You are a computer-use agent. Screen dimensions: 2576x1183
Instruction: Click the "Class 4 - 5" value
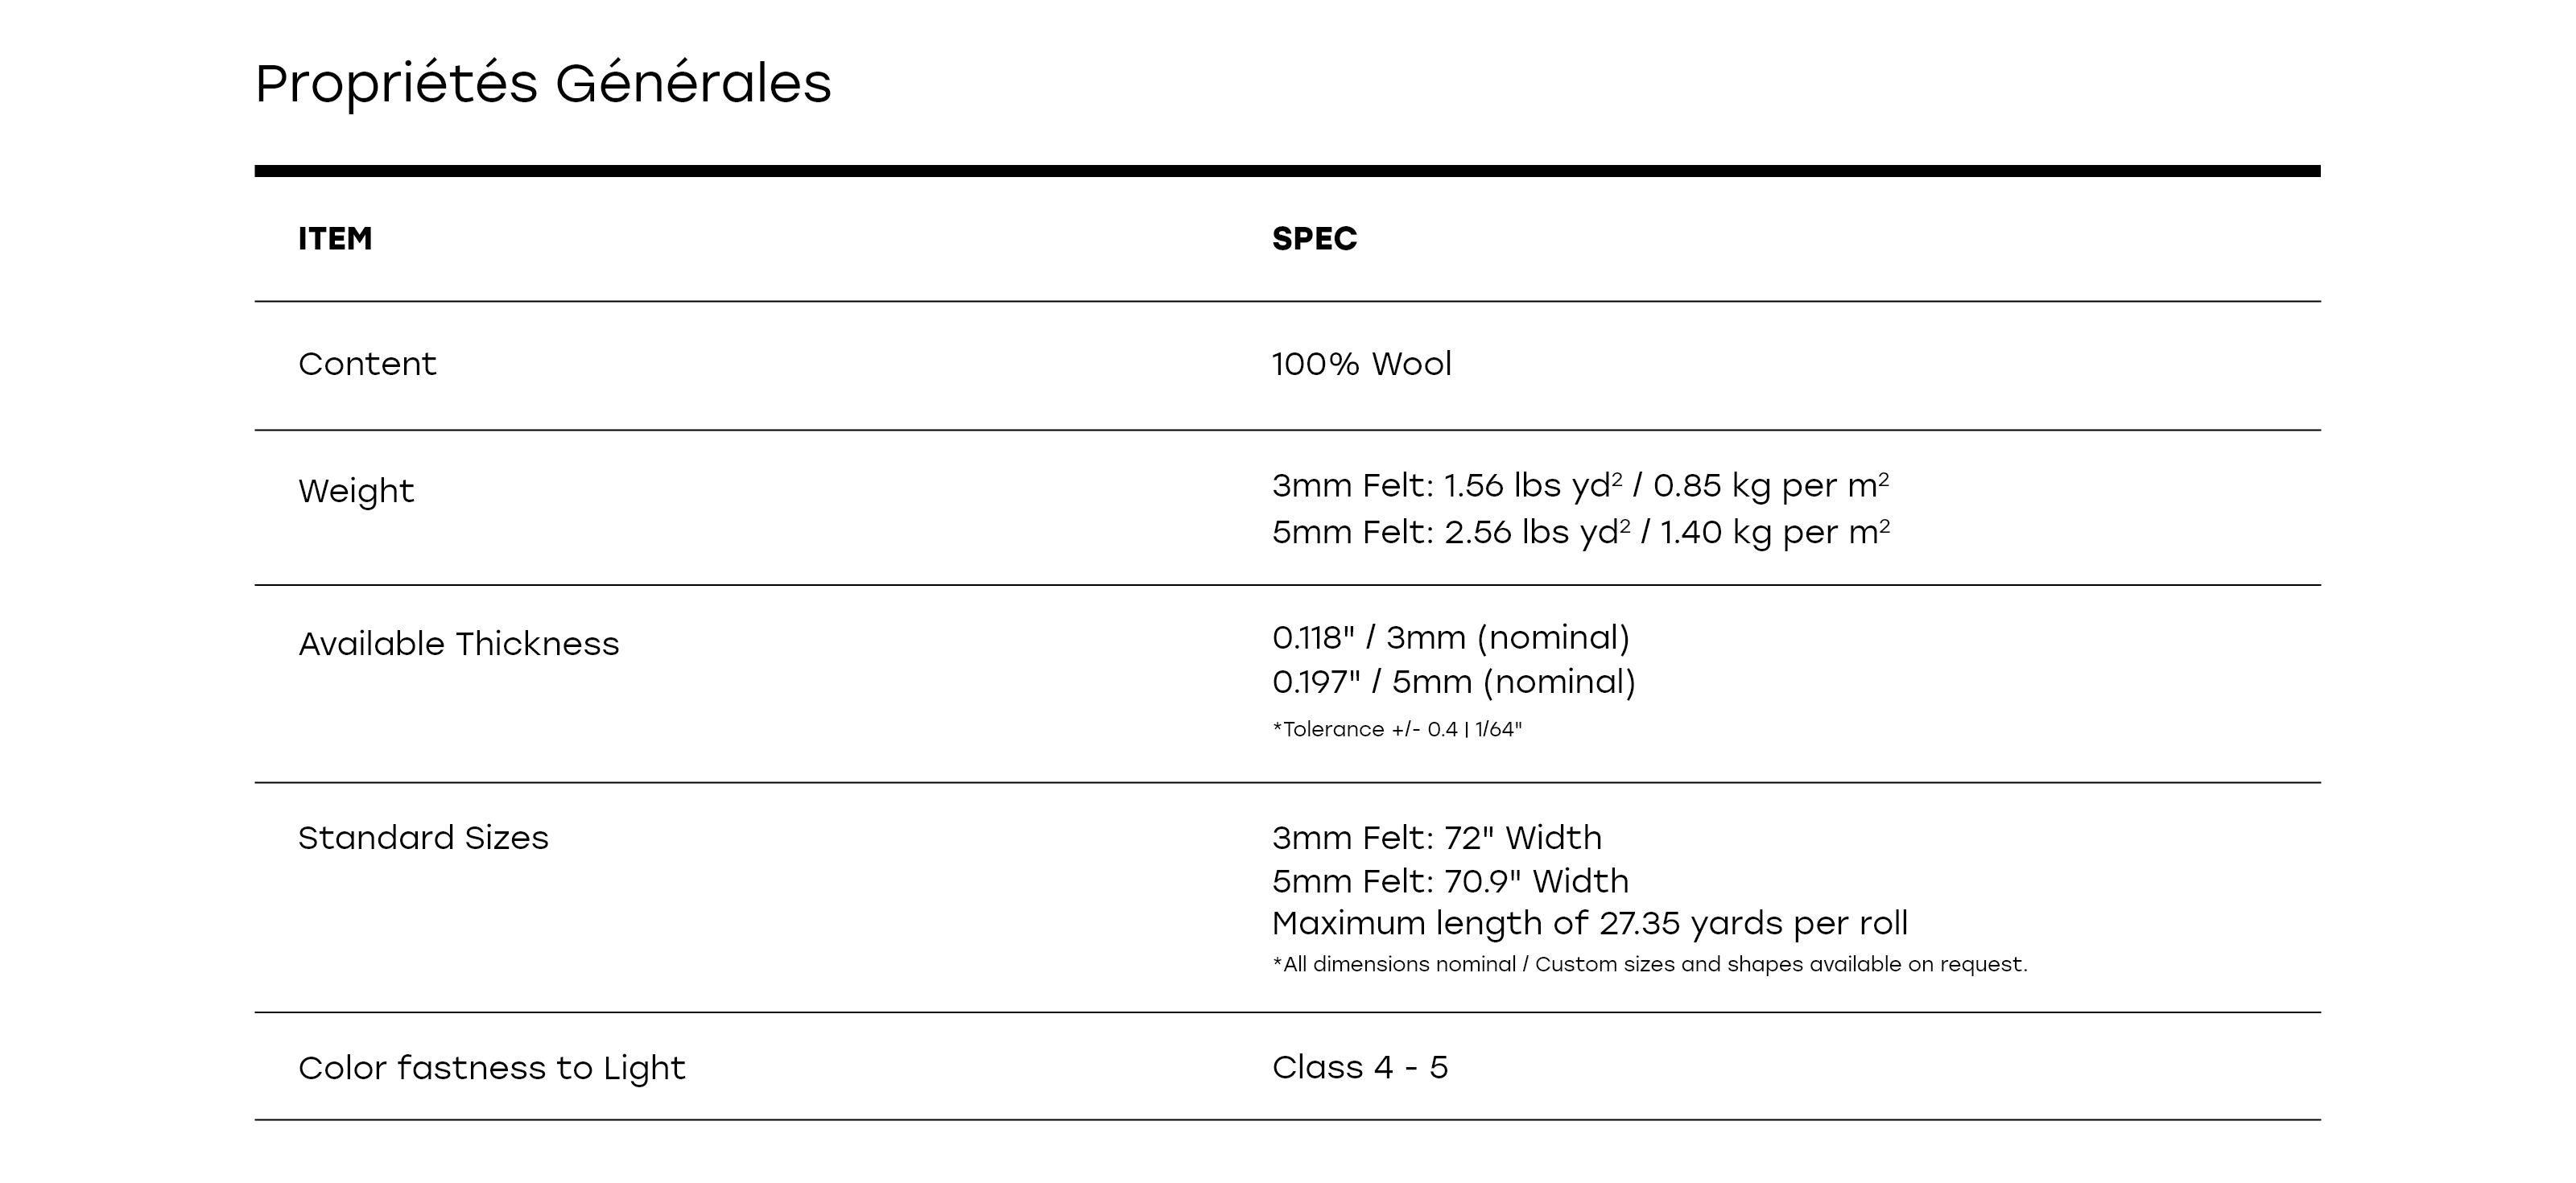click(1360, 1068)
